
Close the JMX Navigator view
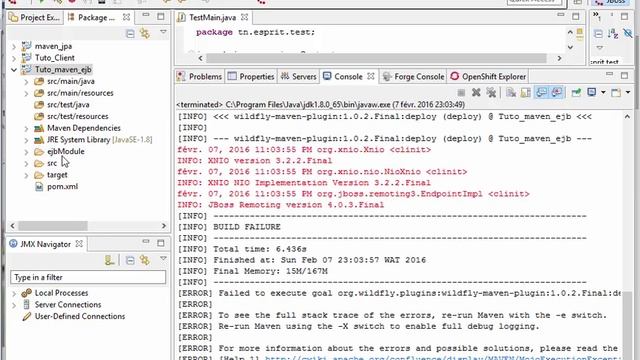click(x=79, y=244)
